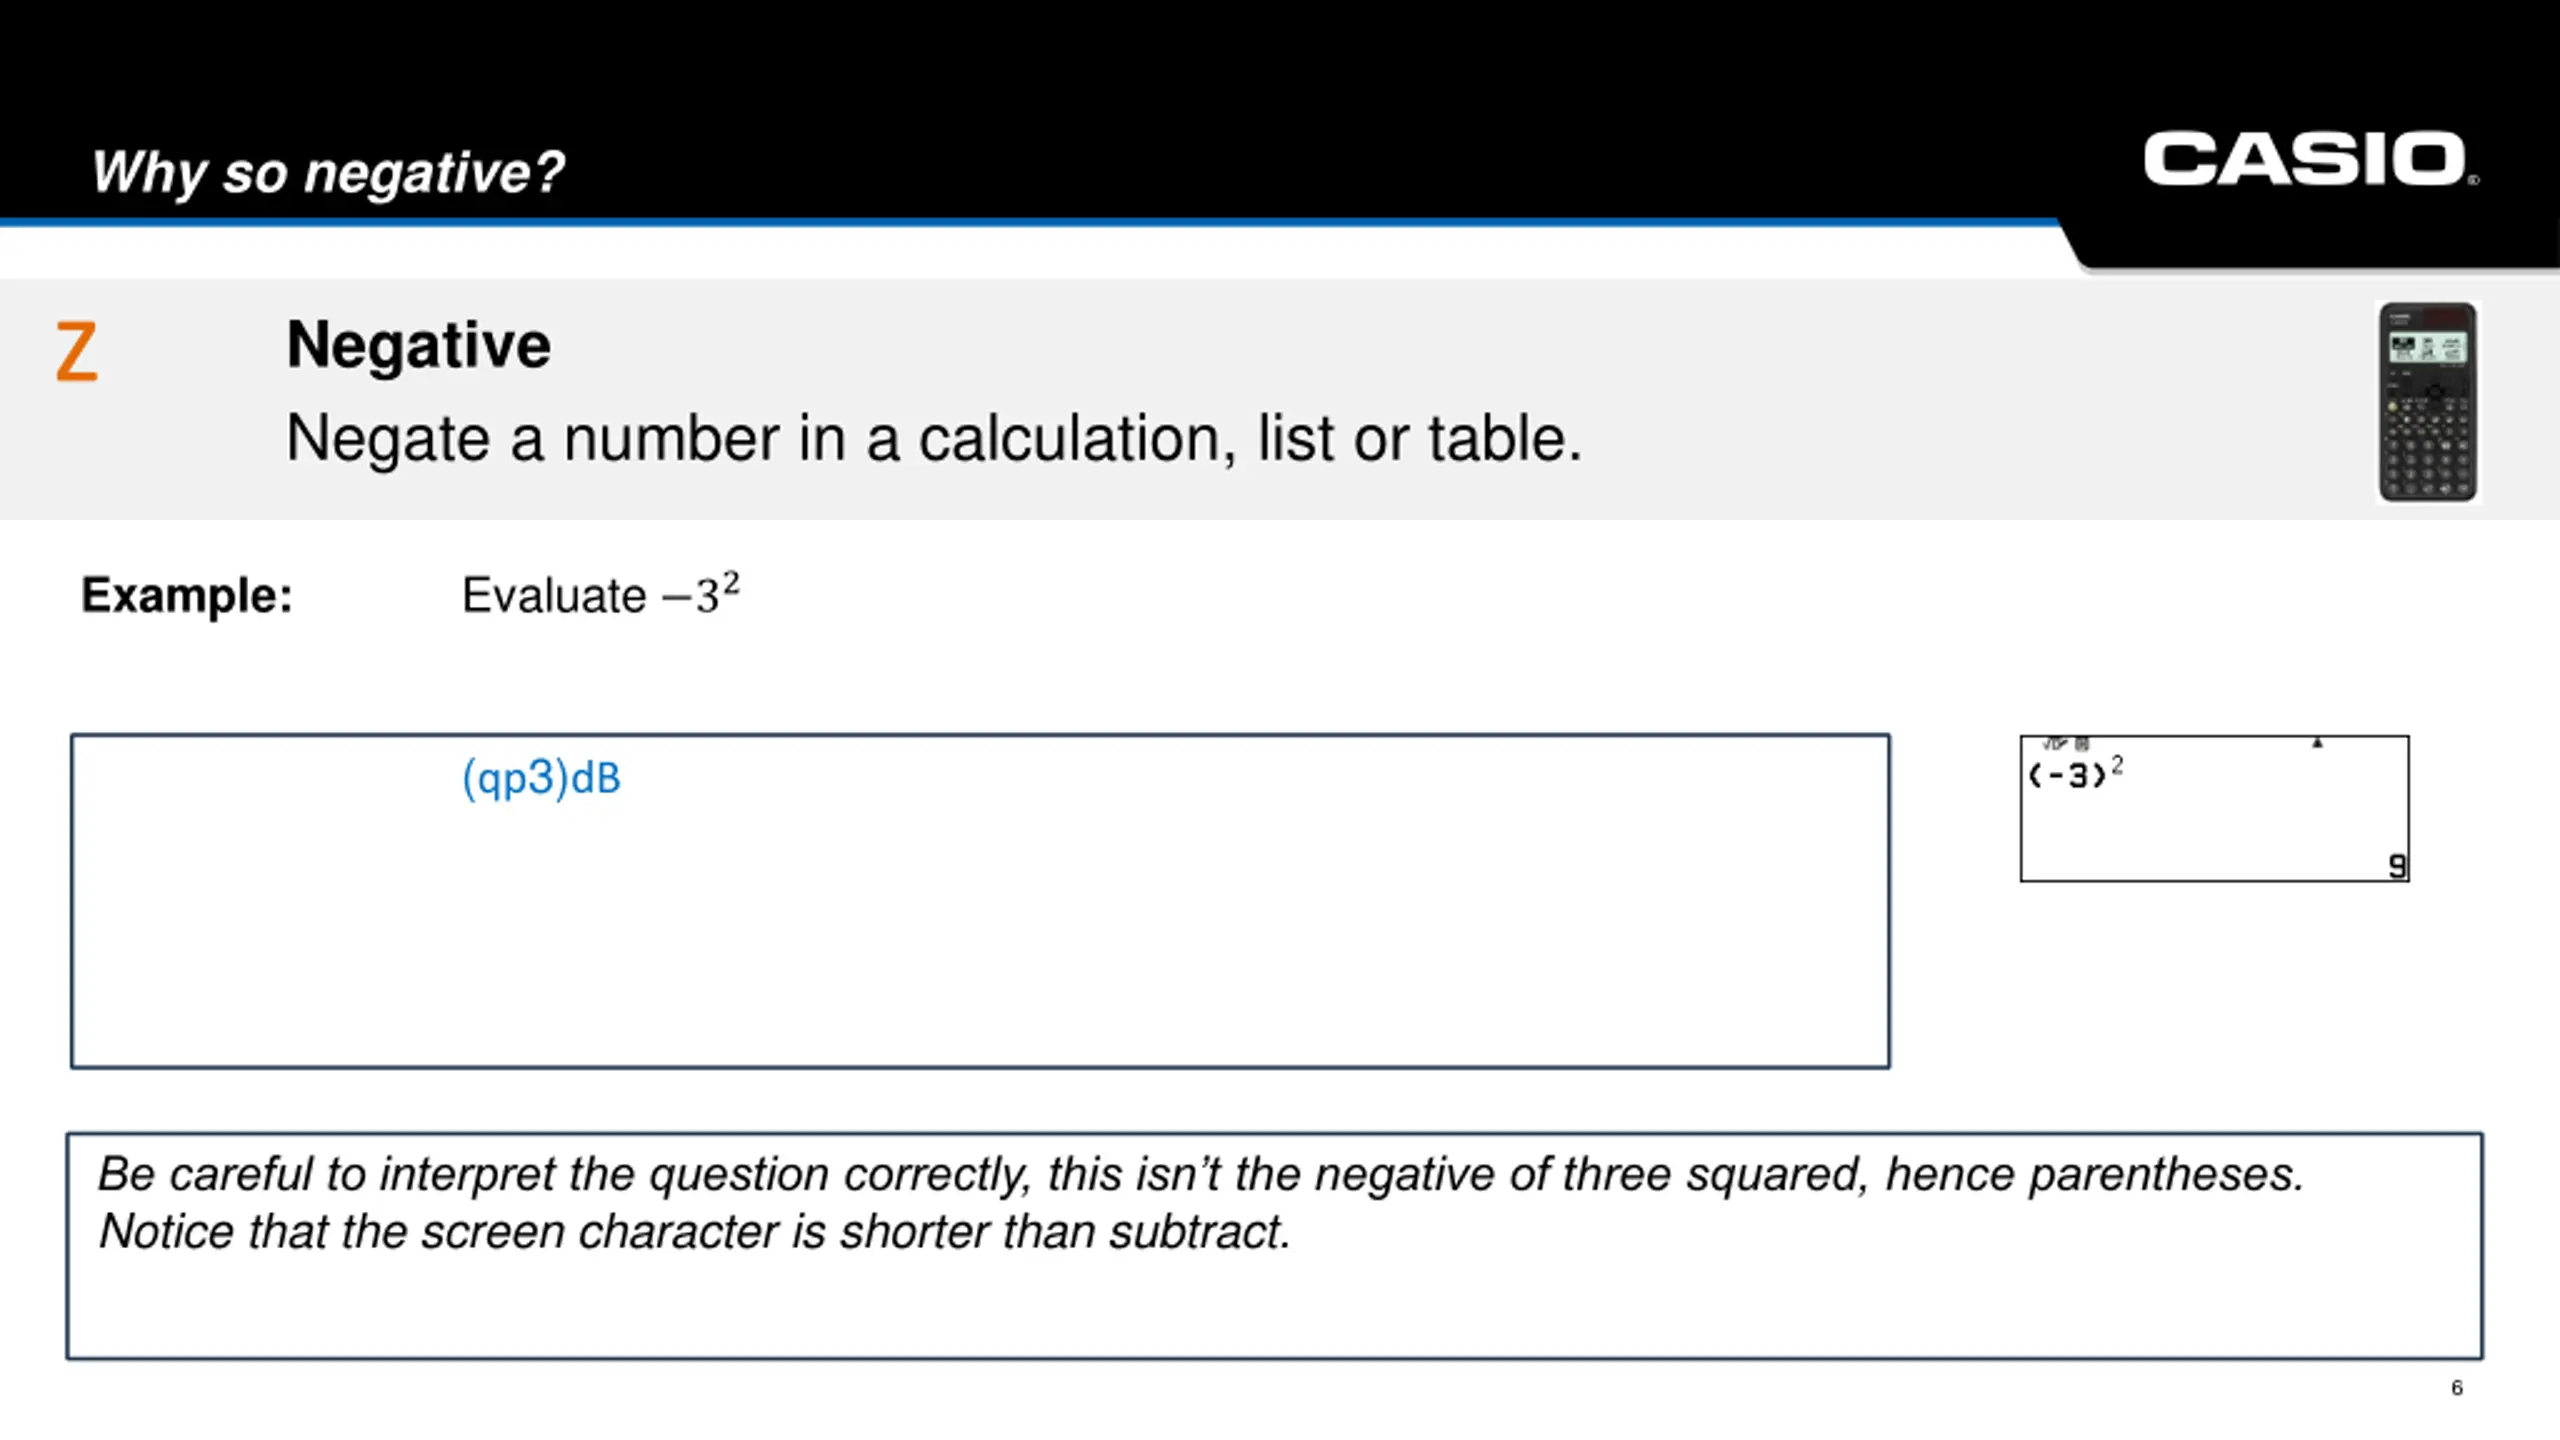Screen dimensions: 2560x1440
Task: Click the math mode indicator on calculator screen
Action: pos(2066,744)
